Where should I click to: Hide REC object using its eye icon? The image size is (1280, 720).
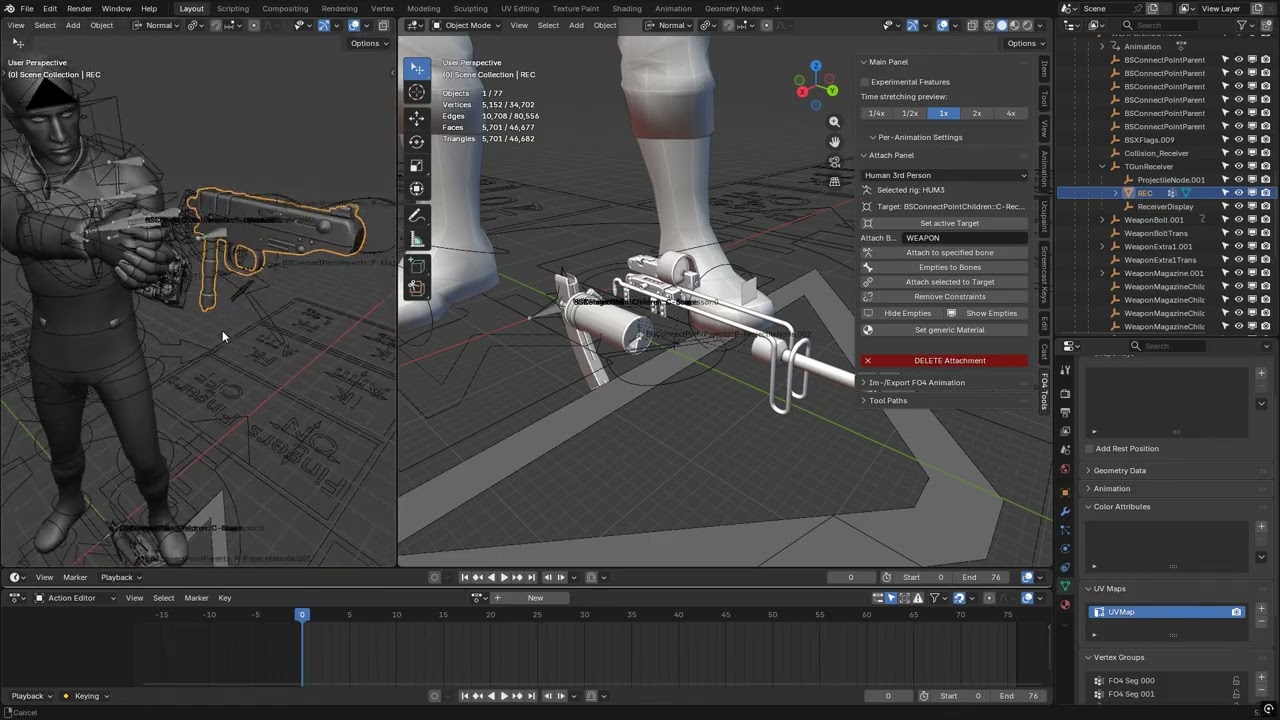pyautogui.click(x=1238, y=193)
